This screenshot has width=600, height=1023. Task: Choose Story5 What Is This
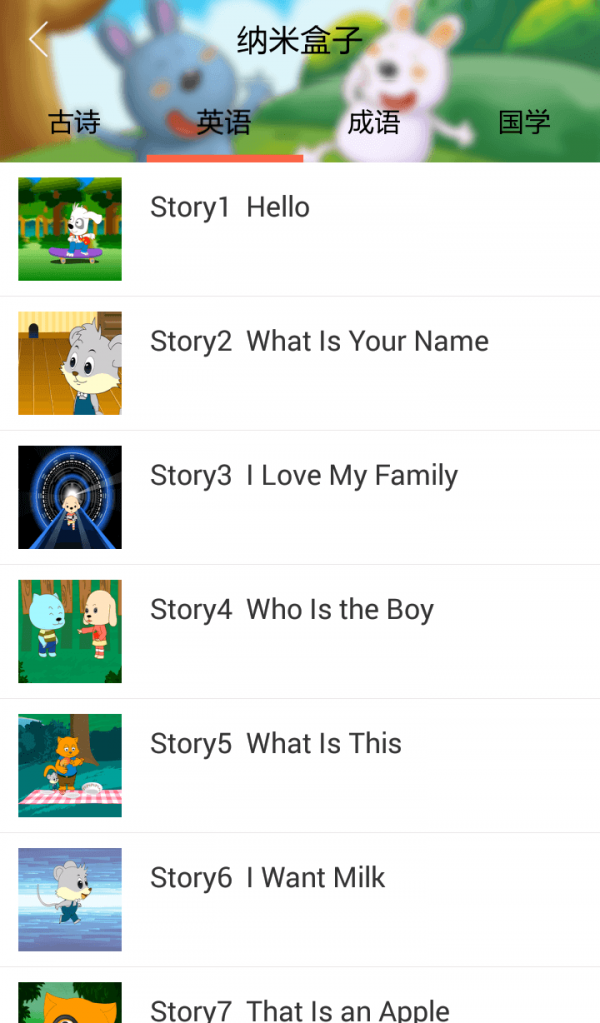coord(276,743)
